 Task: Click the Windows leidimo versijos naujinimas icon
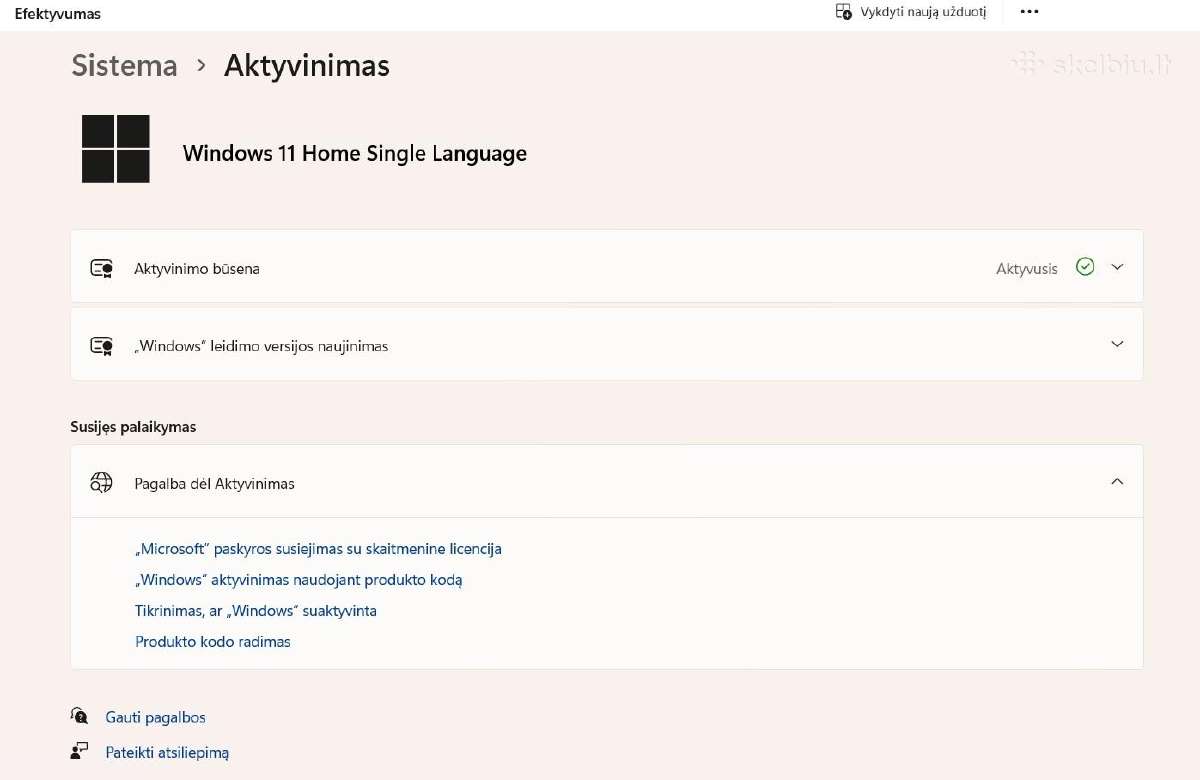coord(101,346)
